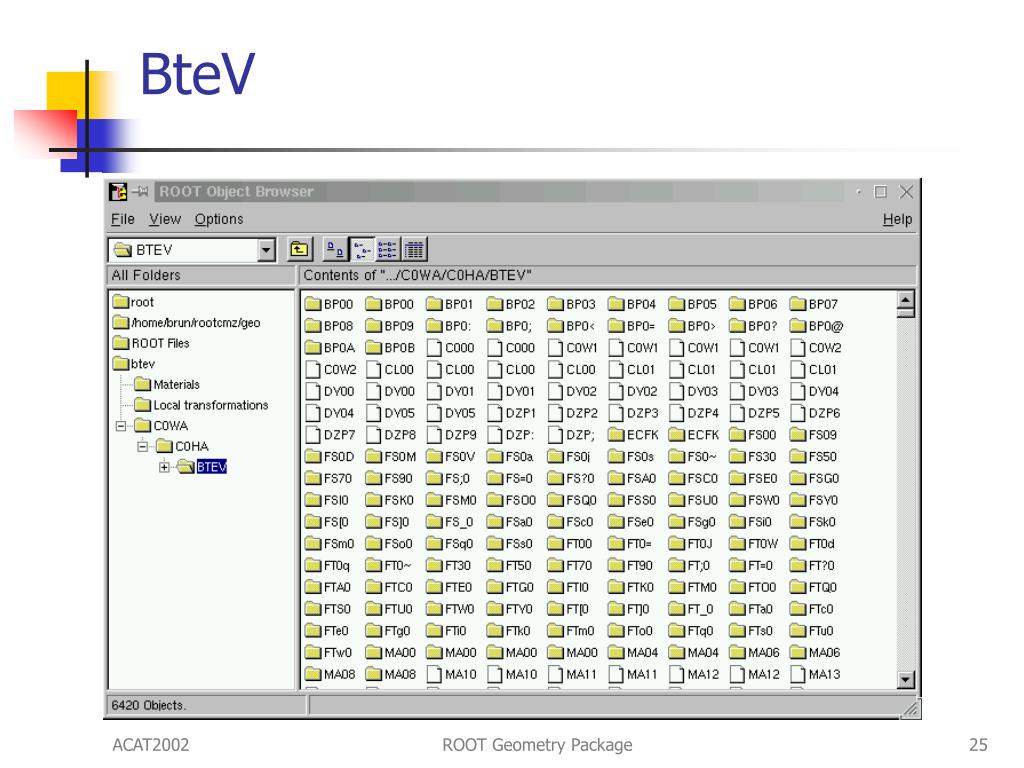The width and height of the screenshot is (1024, 768).
Task: Click the 6420 Objects status bar text
Action: pos(149,706)
